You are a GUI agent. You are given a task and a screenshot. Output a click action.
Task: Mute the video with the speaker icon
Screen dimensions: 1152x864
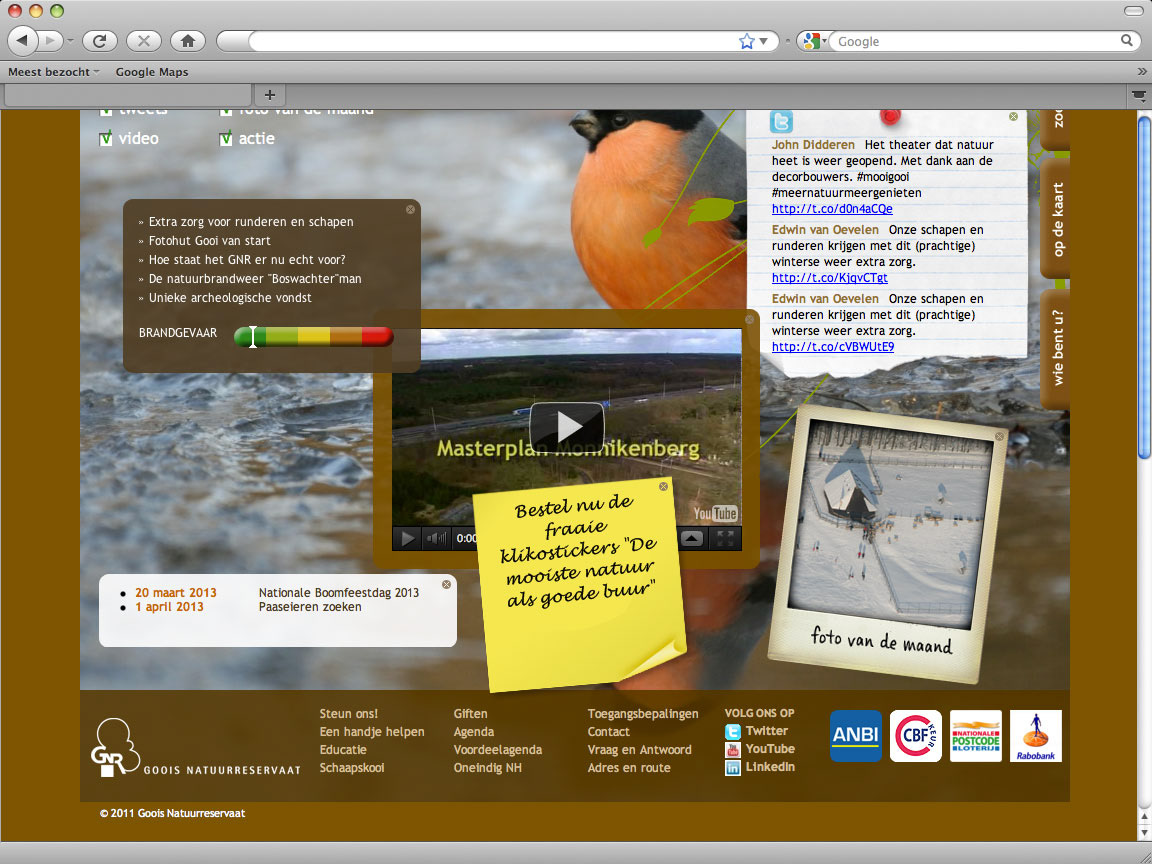pyautogui.click(x=436, y=539)
